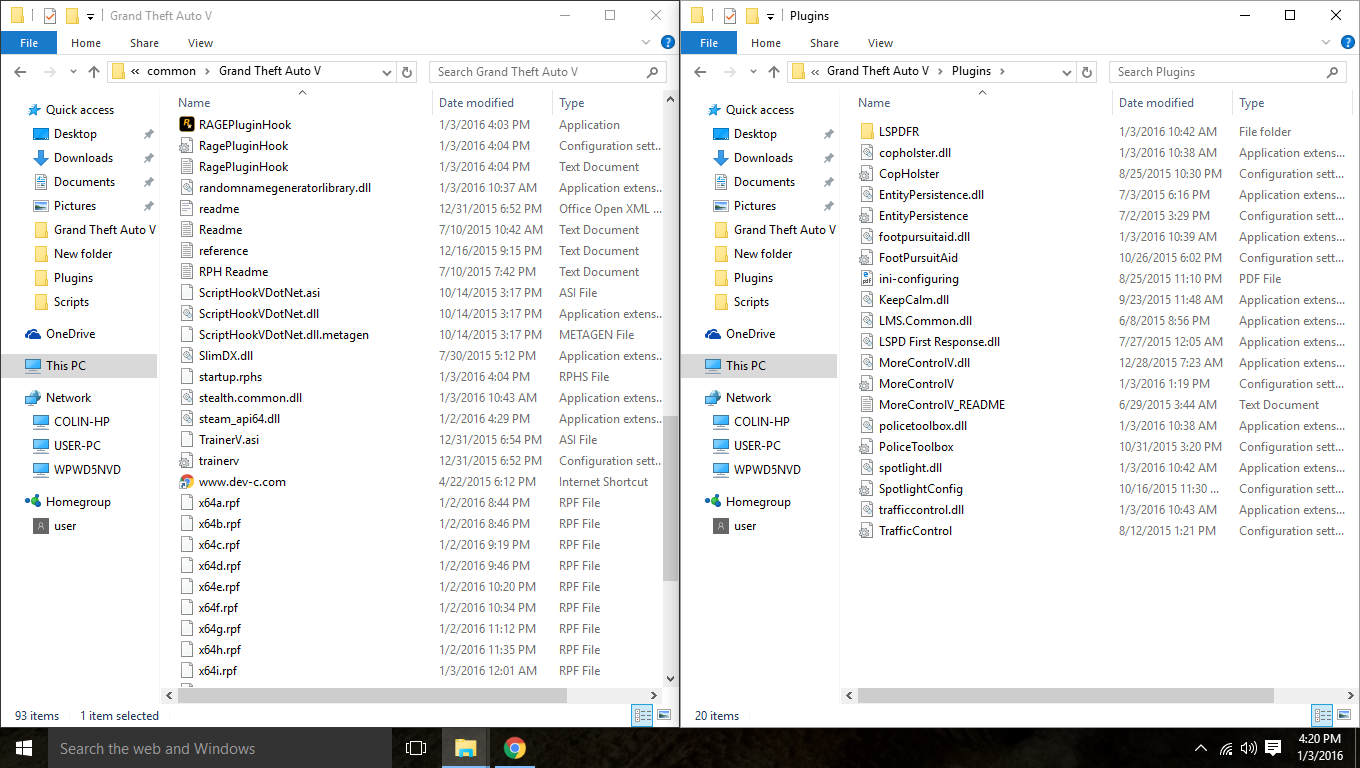Refresh the Plugins folder view

click(x=1087, y=72)
